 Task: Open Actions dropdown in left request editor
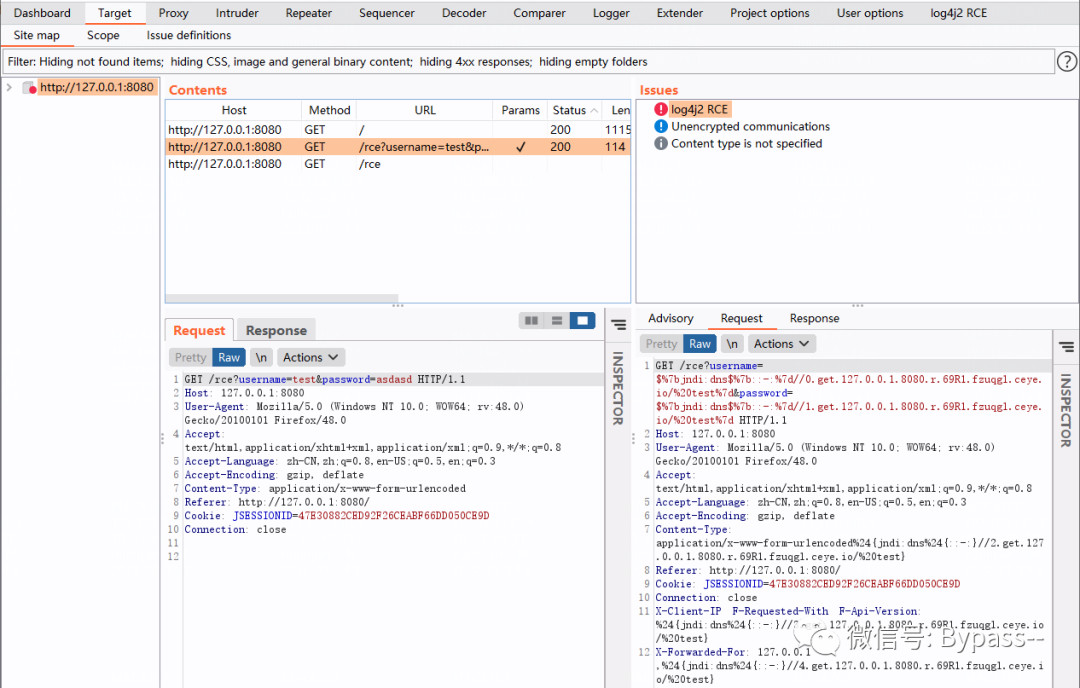pos(311,357)
